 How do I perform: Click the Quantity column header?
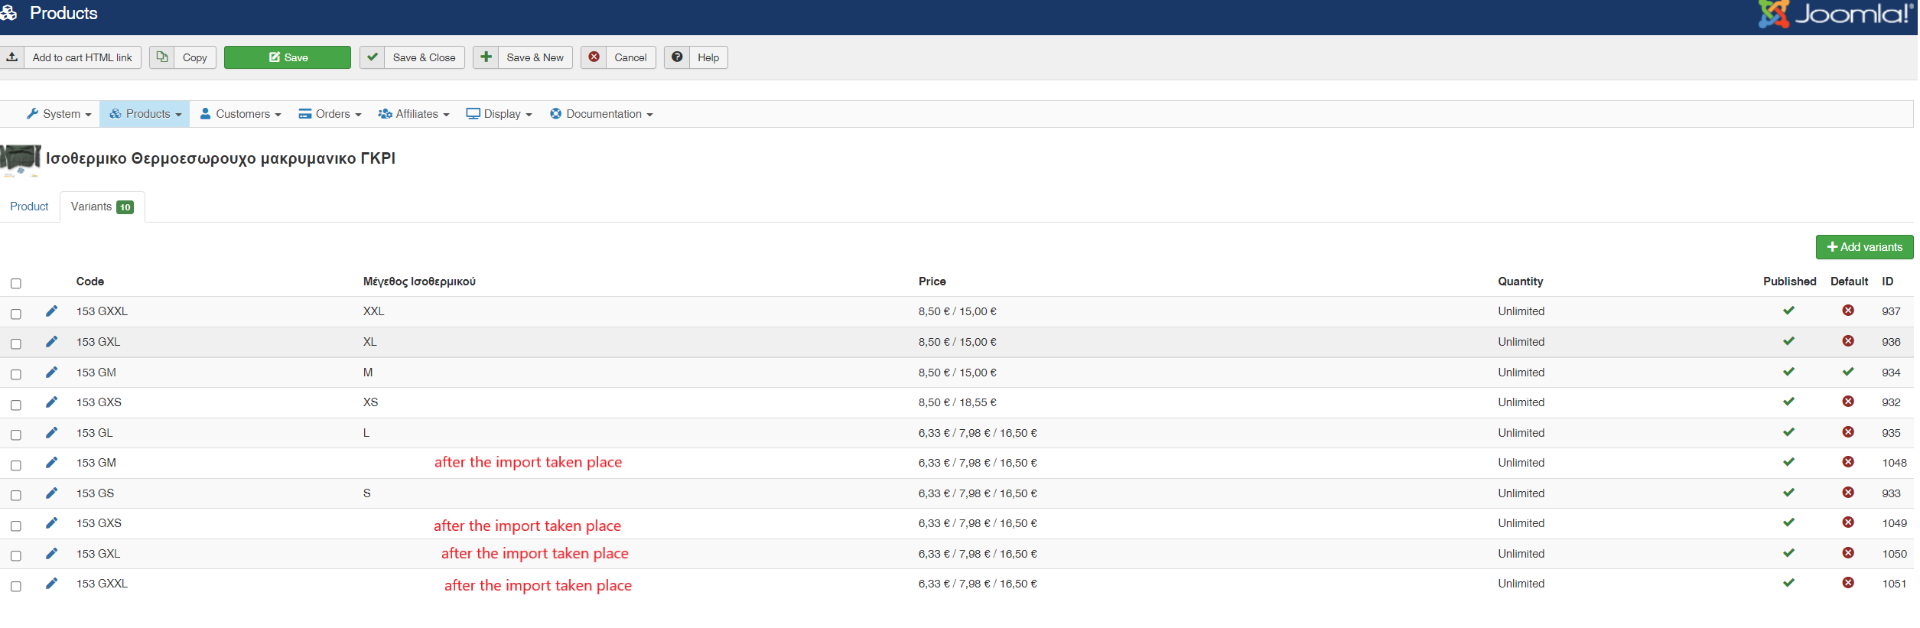point(1520,282)
